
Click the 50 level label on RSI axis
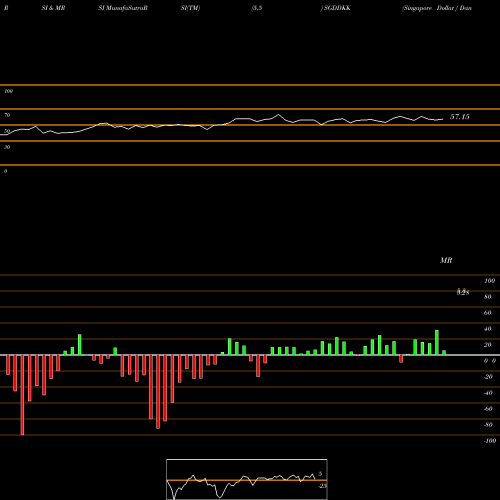pos(7,131)
